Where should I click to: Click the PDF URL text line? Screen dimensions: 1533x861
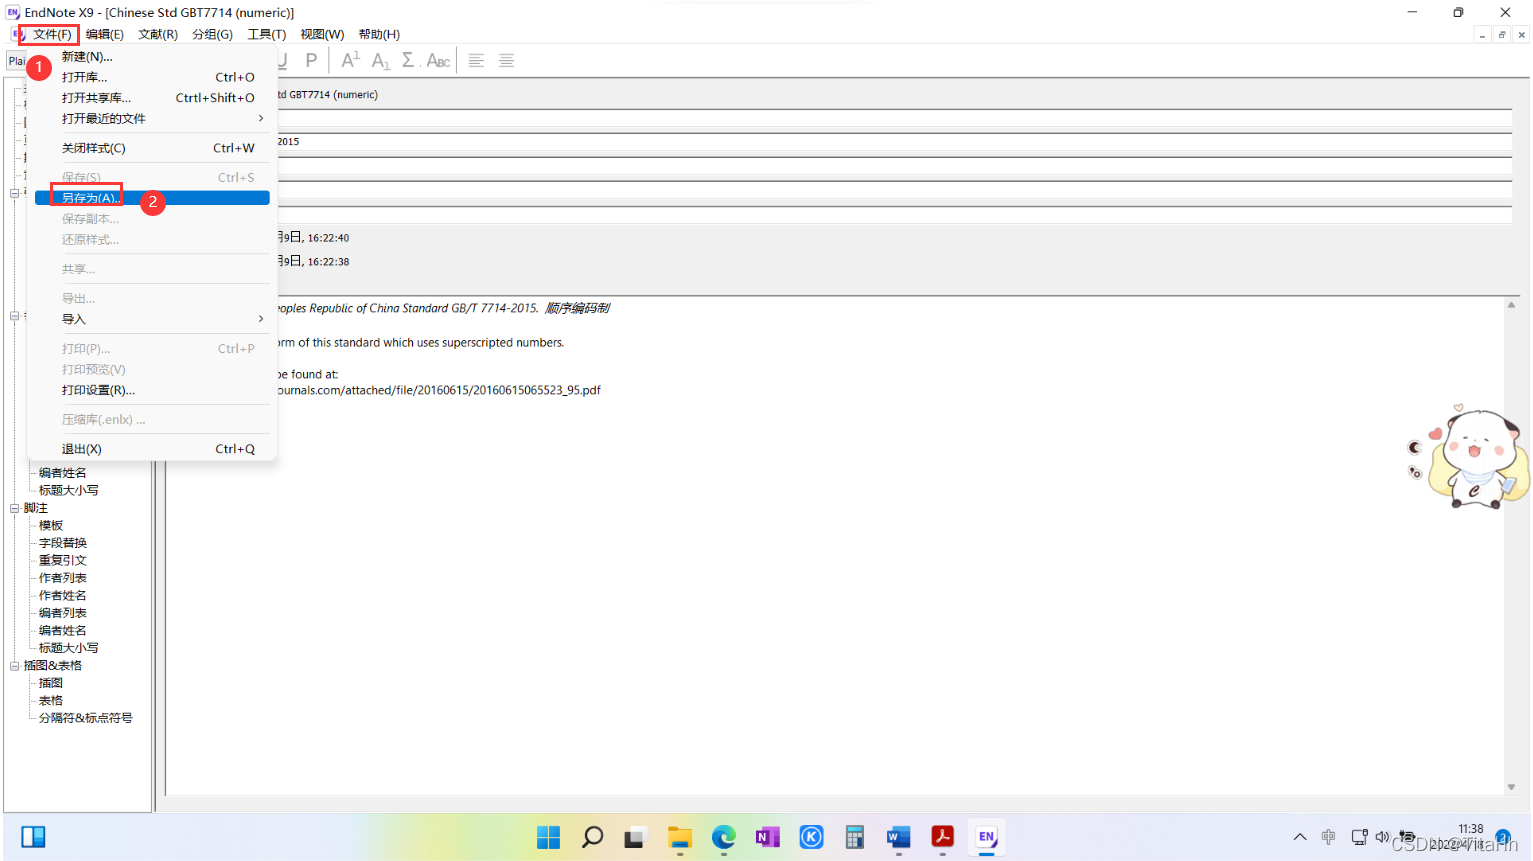(x=439, y=390)
